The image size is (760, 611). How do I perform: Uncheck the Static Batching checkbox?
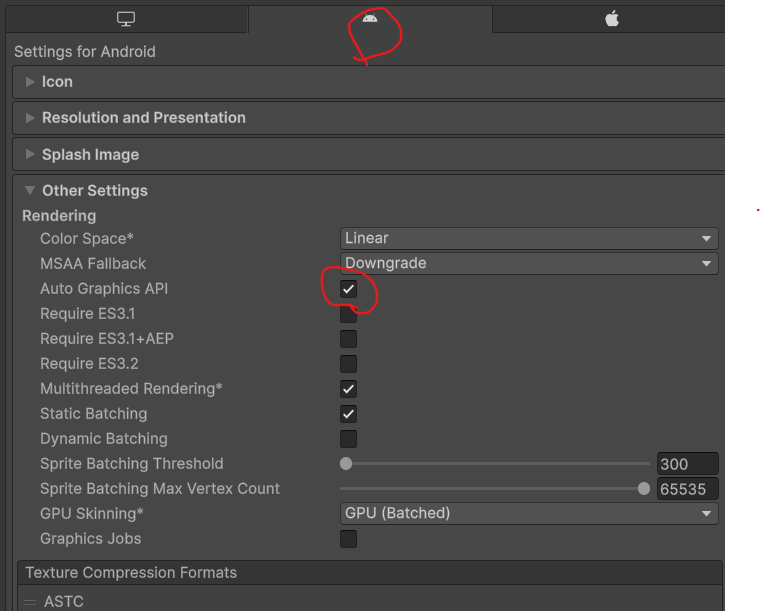click(348, 414)
